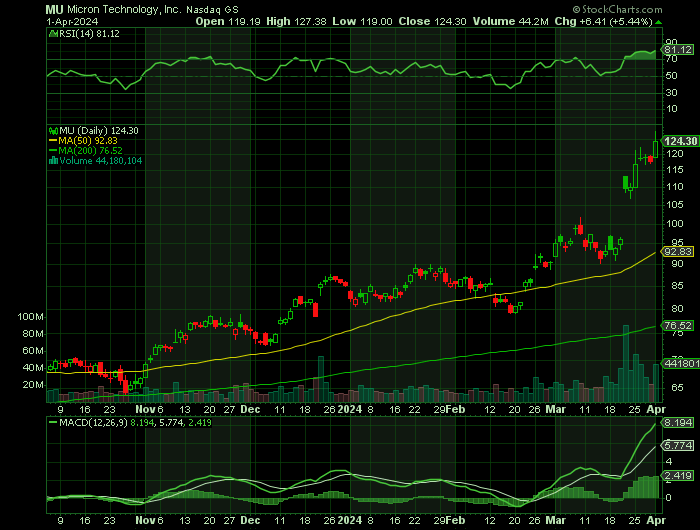This screenshot has height=530, width=700.
Task: Click the candlestick icon before MU (Daily)
Action: 53,131
